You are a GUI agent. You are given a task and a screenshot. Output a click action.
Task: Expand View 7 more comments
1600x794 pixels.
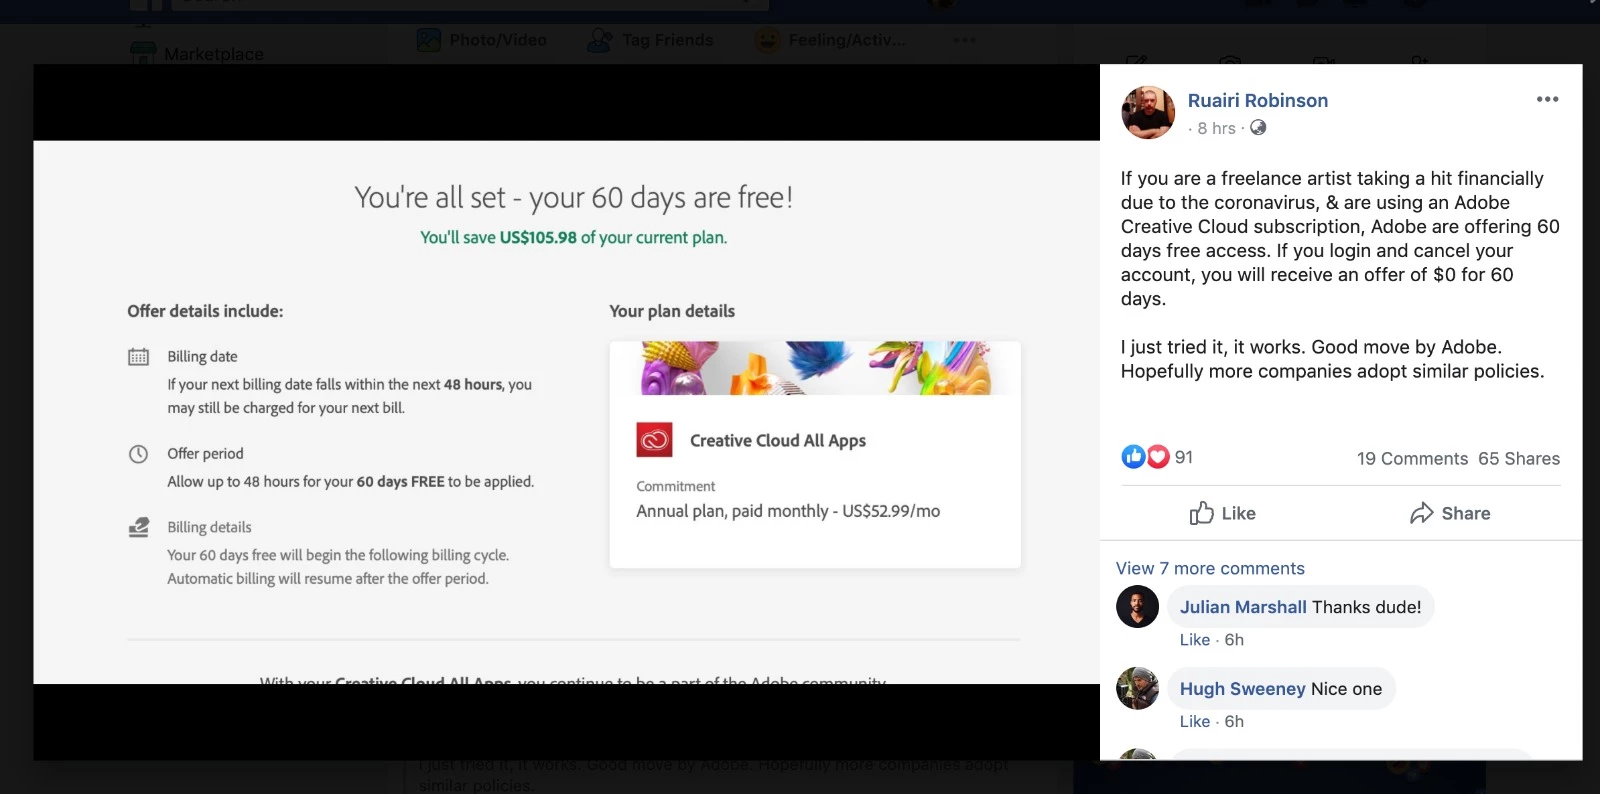point(1210,568)
